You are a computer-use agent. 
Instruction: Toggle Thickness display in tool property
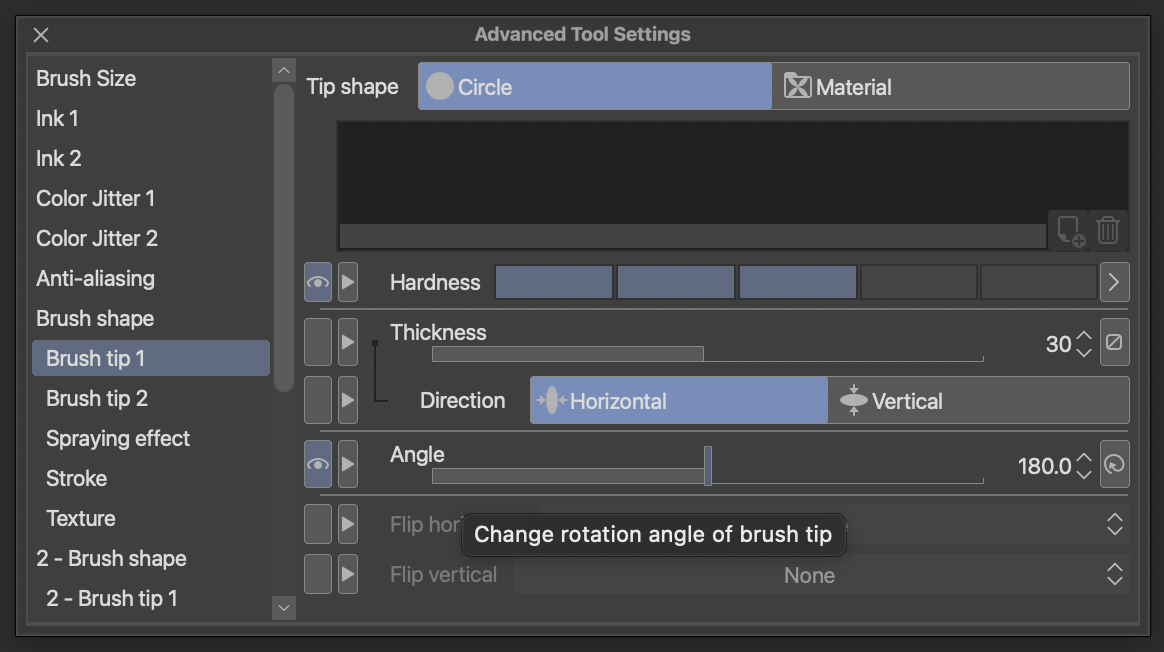(x=318, y=342)
